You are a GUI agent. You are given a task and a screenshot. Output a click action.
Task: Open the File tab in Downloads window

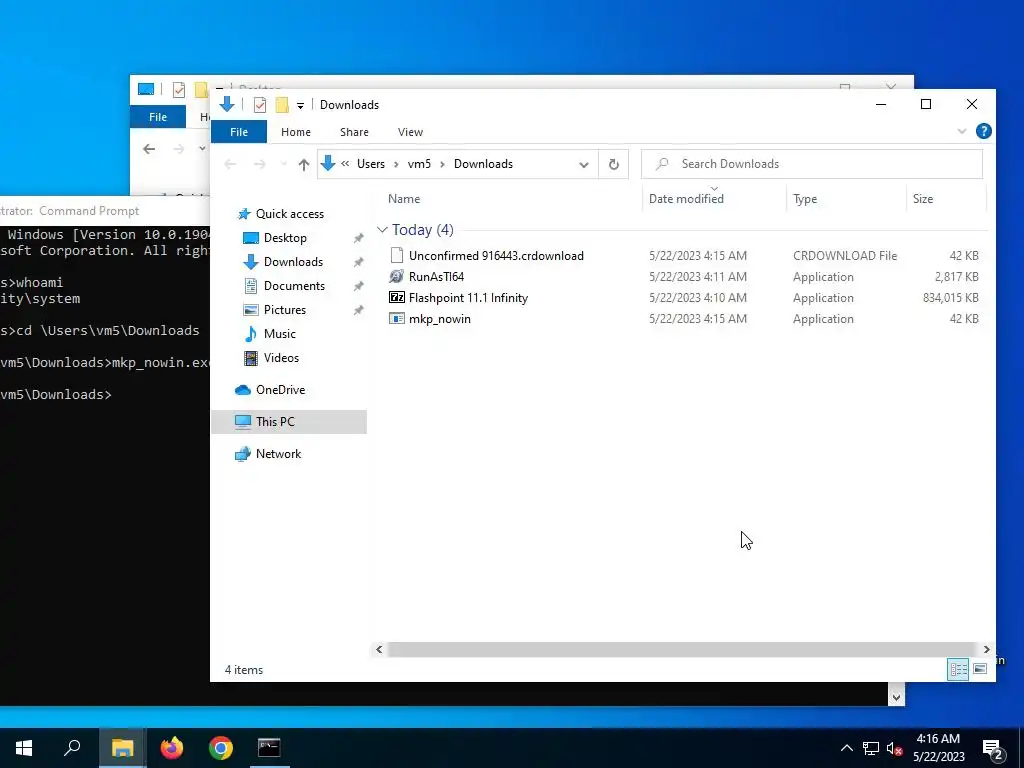(238, 132)
